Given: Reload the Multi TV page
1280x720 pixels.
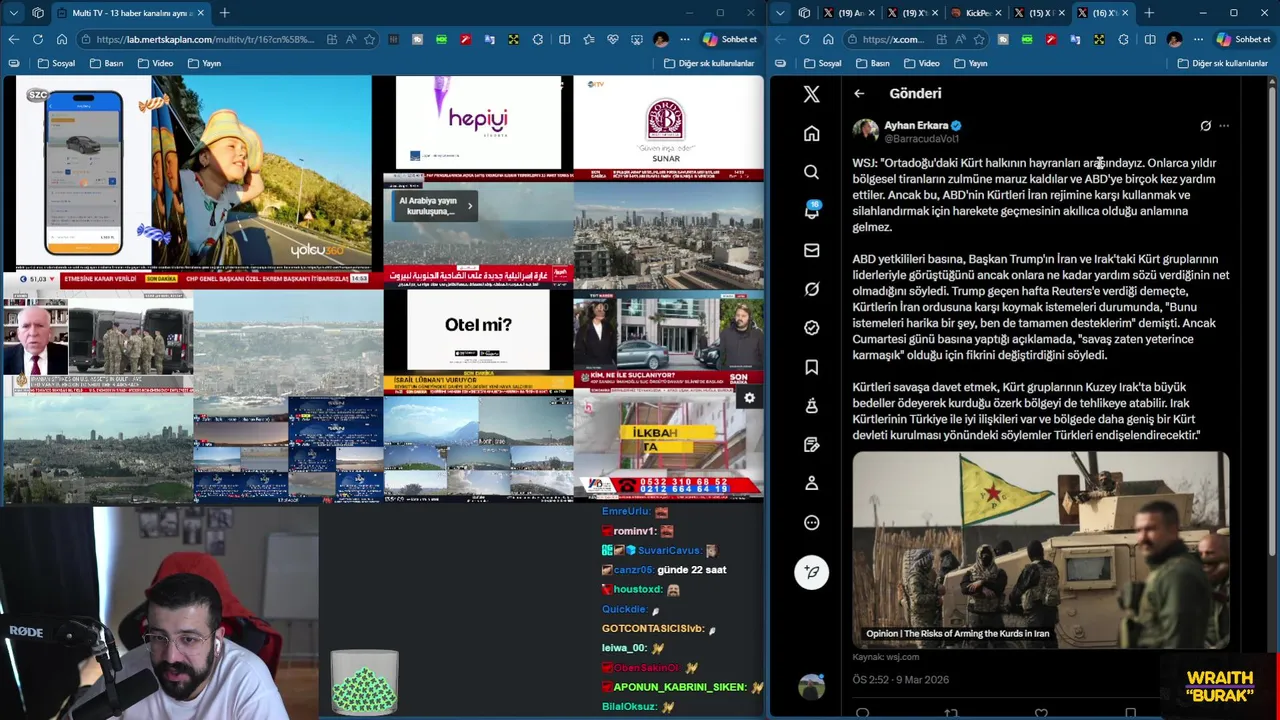Looking at the screenshot, I should tap(37, 40).
